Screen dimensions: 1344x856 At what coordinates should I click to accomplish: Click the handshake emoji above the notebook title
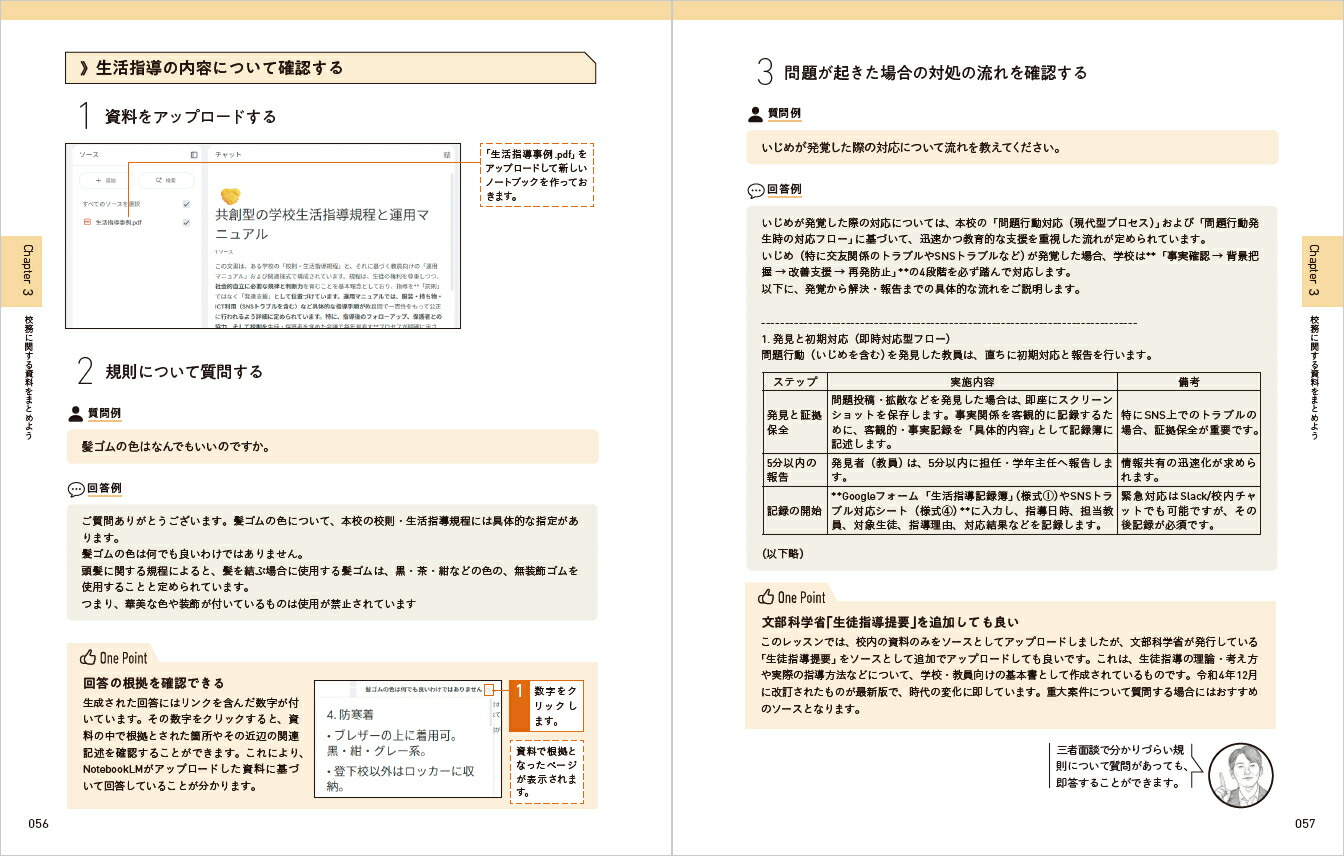[x=230, y=195]
